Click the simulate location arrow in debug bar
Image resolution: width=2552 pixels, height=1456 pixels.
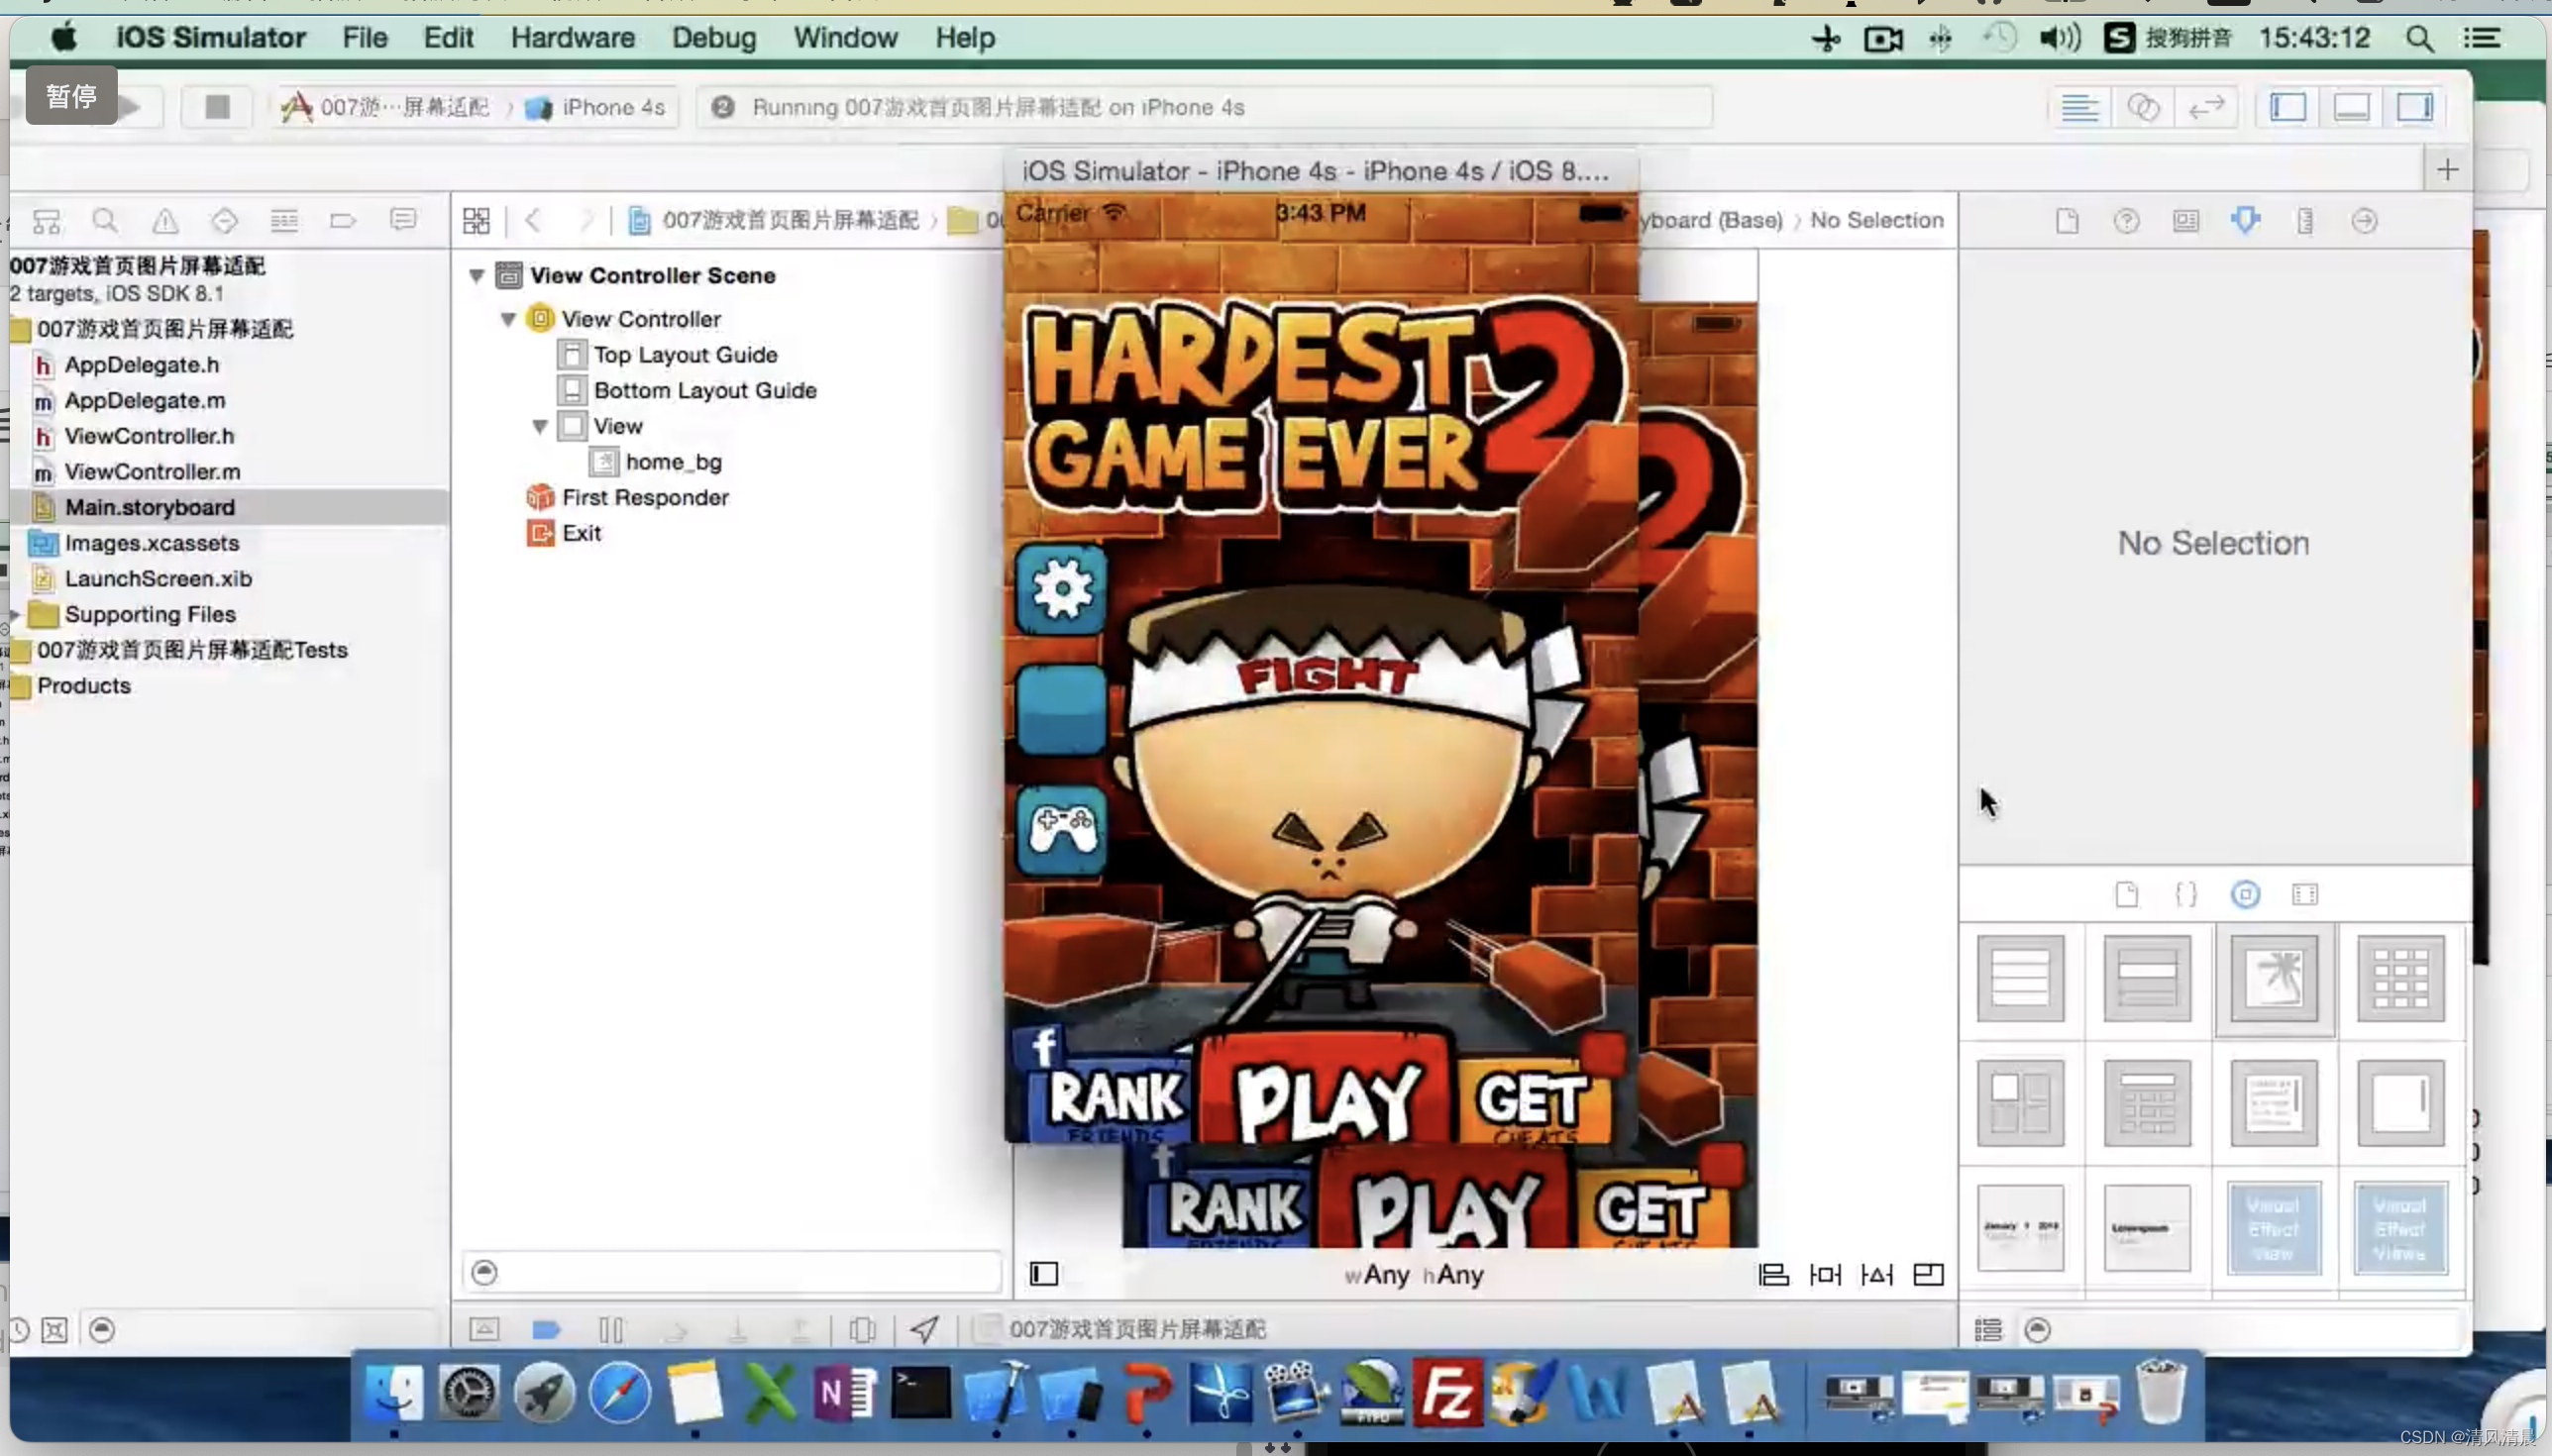[x=924, y=1329]
